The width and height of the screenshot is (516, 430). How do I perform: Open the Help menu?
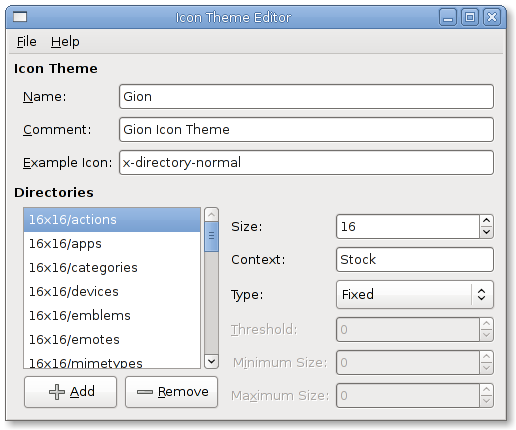(x=65, y=42)
